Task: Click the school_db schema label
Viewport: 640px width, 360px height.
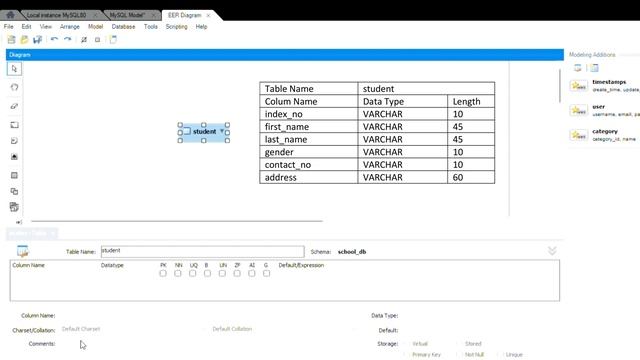Action: coord(352,252)
